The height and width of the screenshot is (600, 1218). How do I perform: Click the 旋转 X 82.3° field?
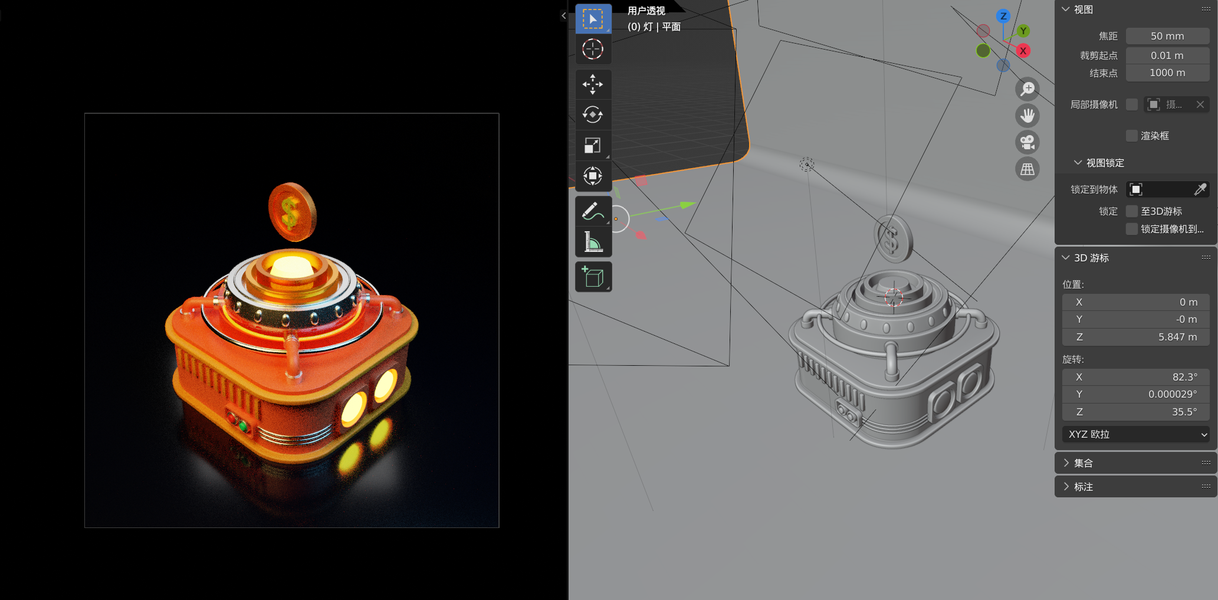click(x=1136, y=377)
